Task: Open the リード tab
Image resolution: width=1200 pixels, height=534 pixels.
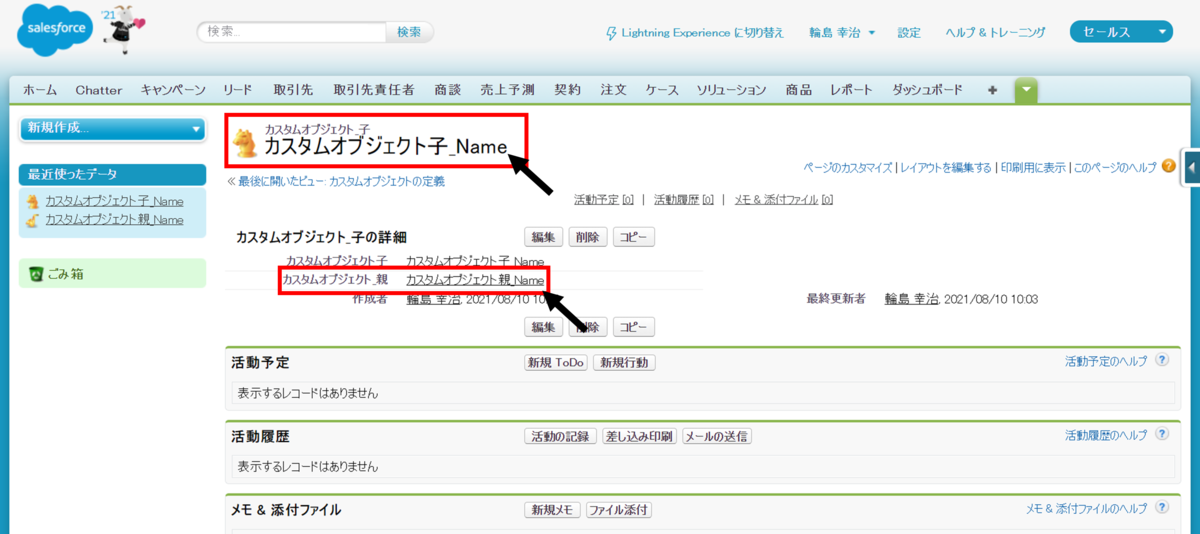Action: 238,90
